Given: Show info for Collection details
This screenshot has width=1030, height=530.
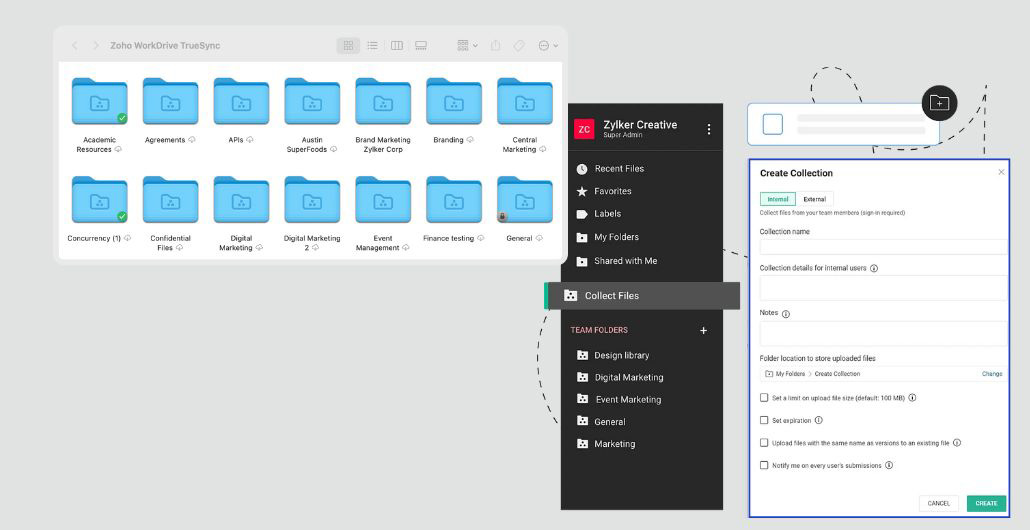Looking at the screenshot, I should coord(874,269).
